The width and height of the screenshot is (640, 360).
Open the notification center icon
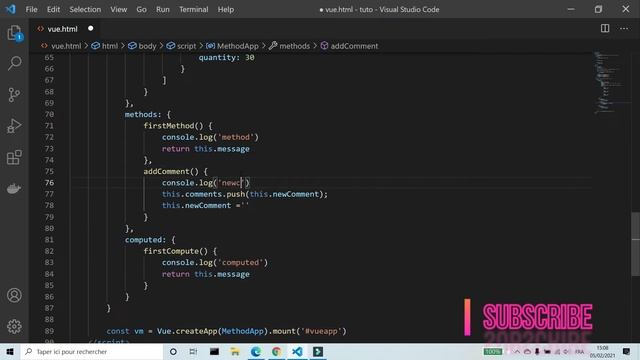[x=627, y=351]
